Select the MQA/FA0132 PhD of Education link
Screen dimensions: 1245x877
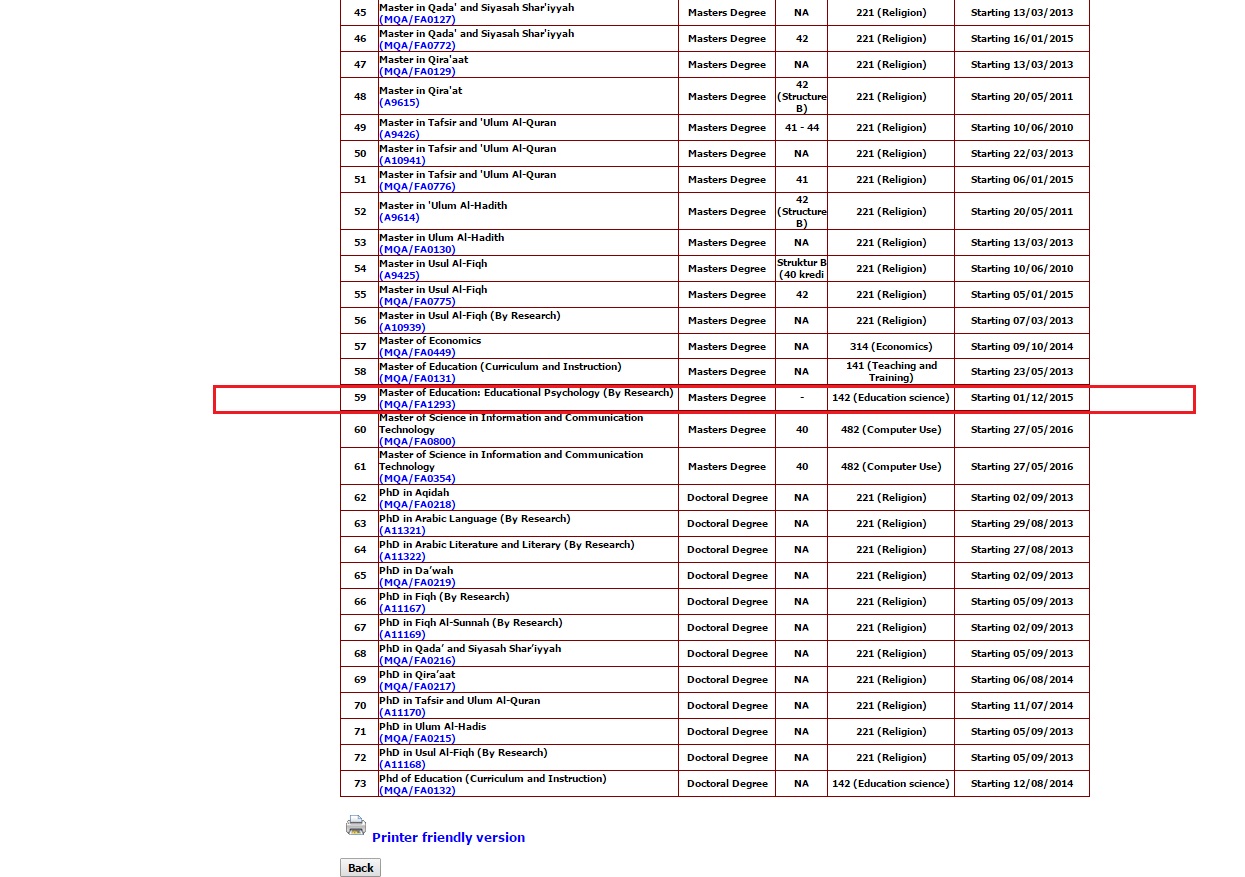[x=417, y=790]
